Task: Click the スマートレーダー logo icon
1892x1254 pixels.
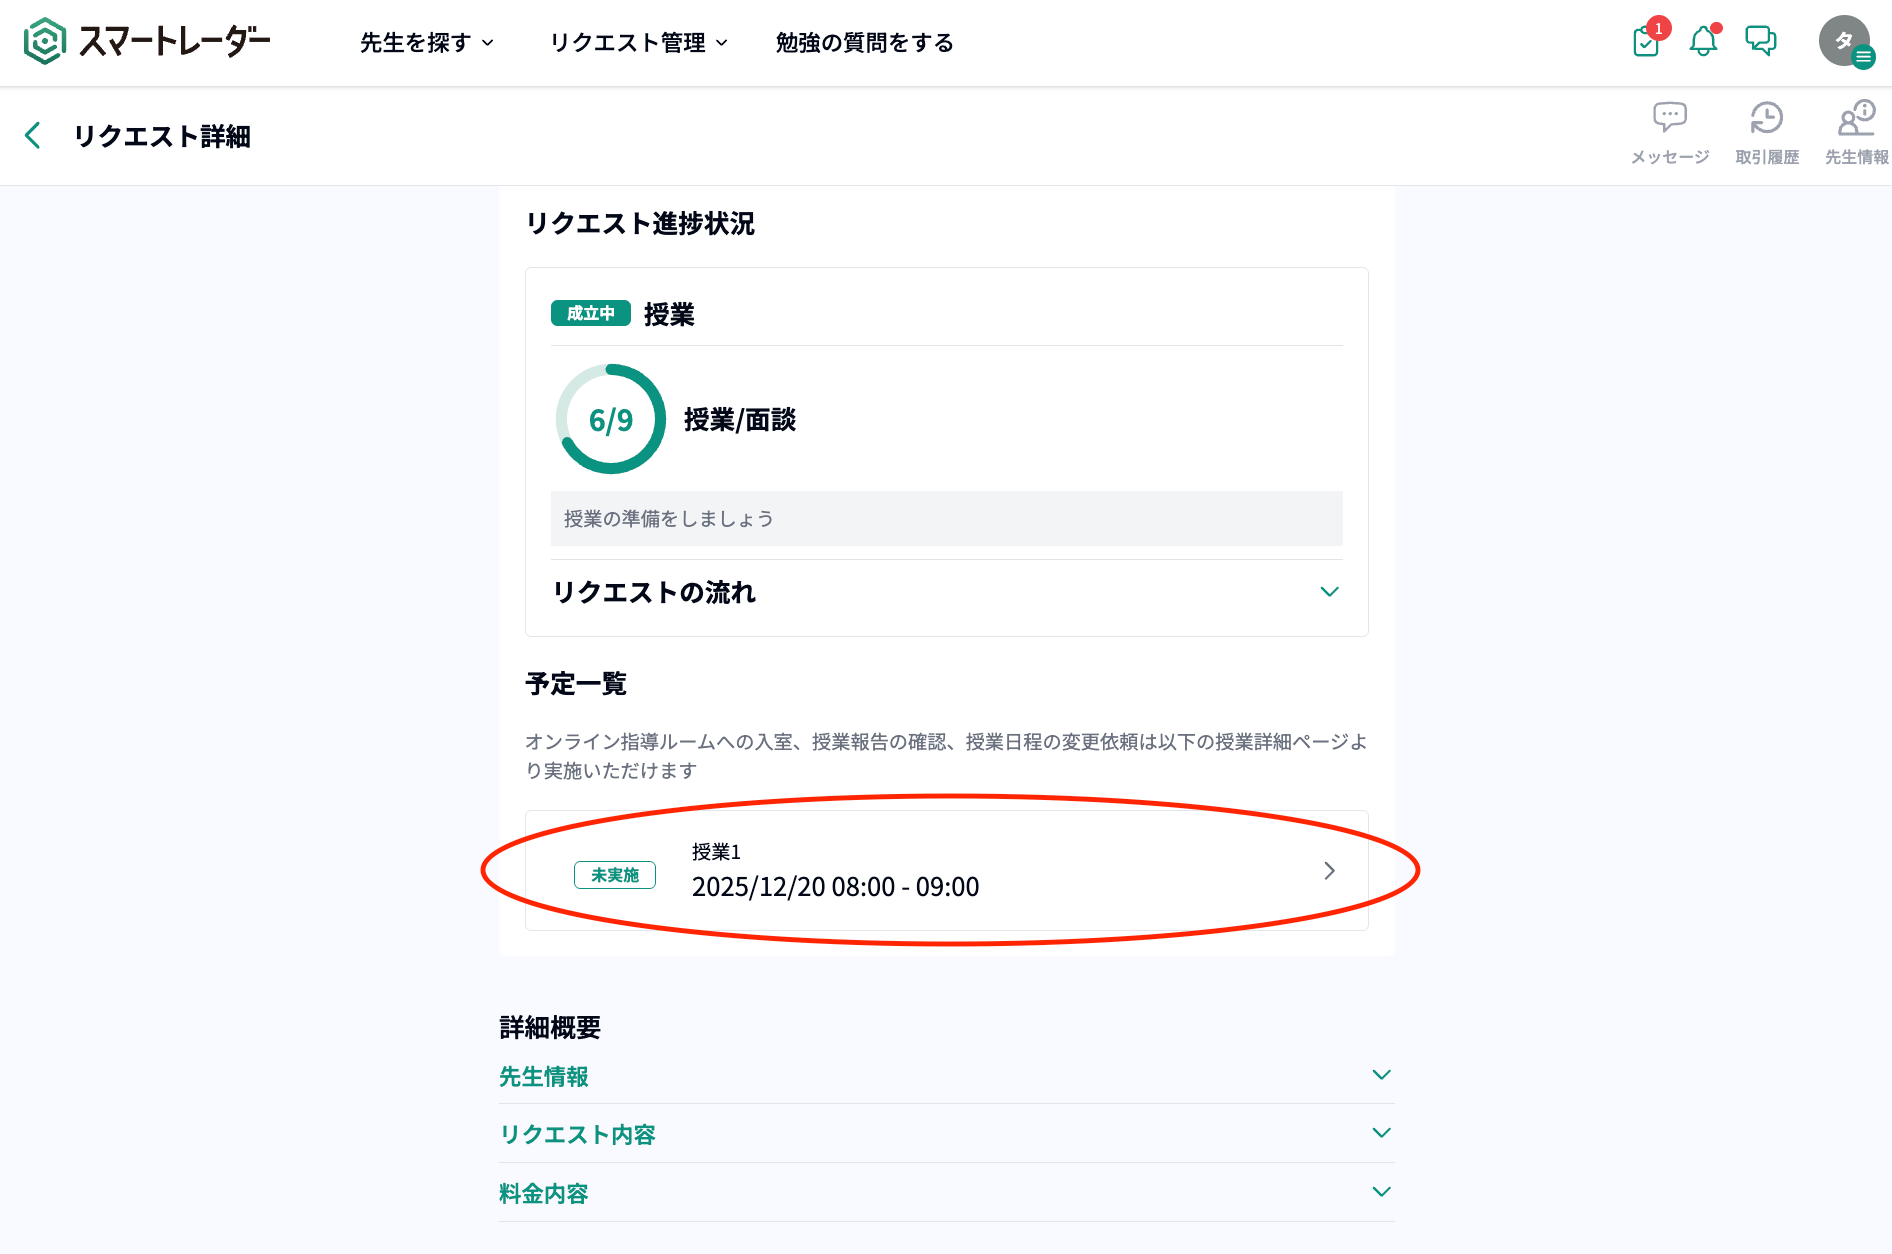Action: tap(45, 42)
